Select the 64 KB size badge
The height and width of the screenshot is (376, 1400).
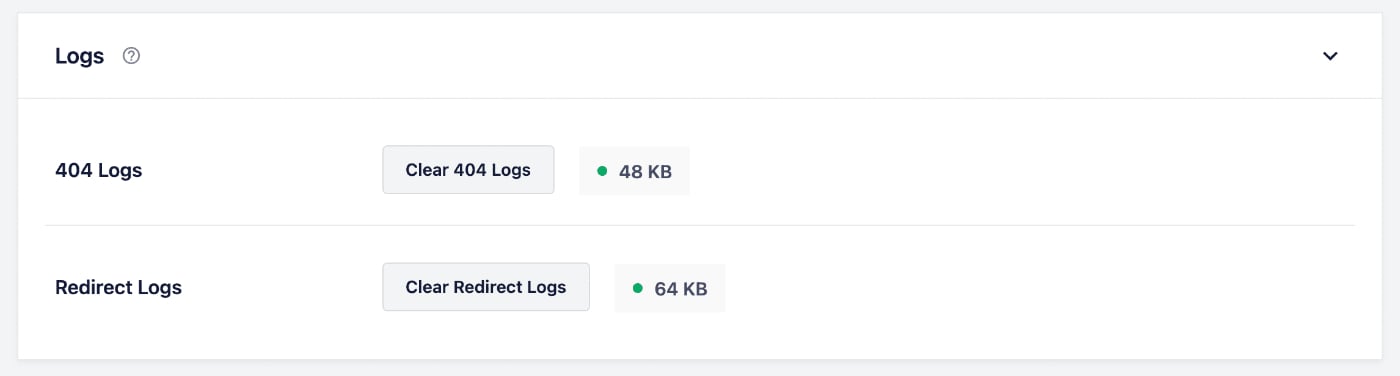click(670, 288)
